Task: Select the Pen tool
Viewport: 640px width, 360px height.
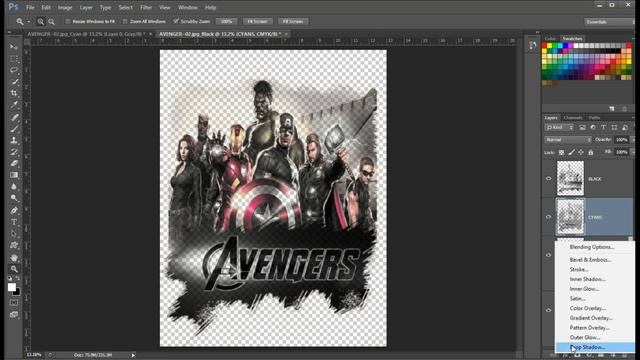Action: point(14,210)
